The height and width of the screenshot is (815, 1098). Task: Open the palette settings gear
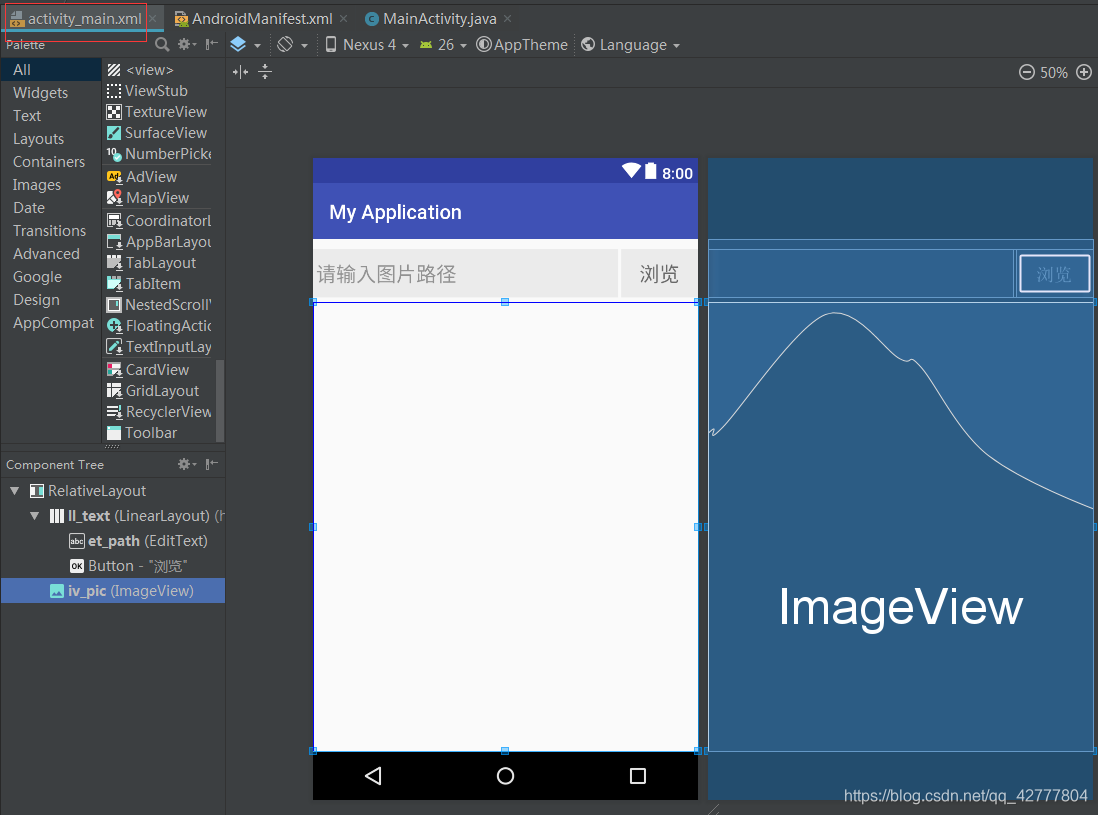[186, 44]
